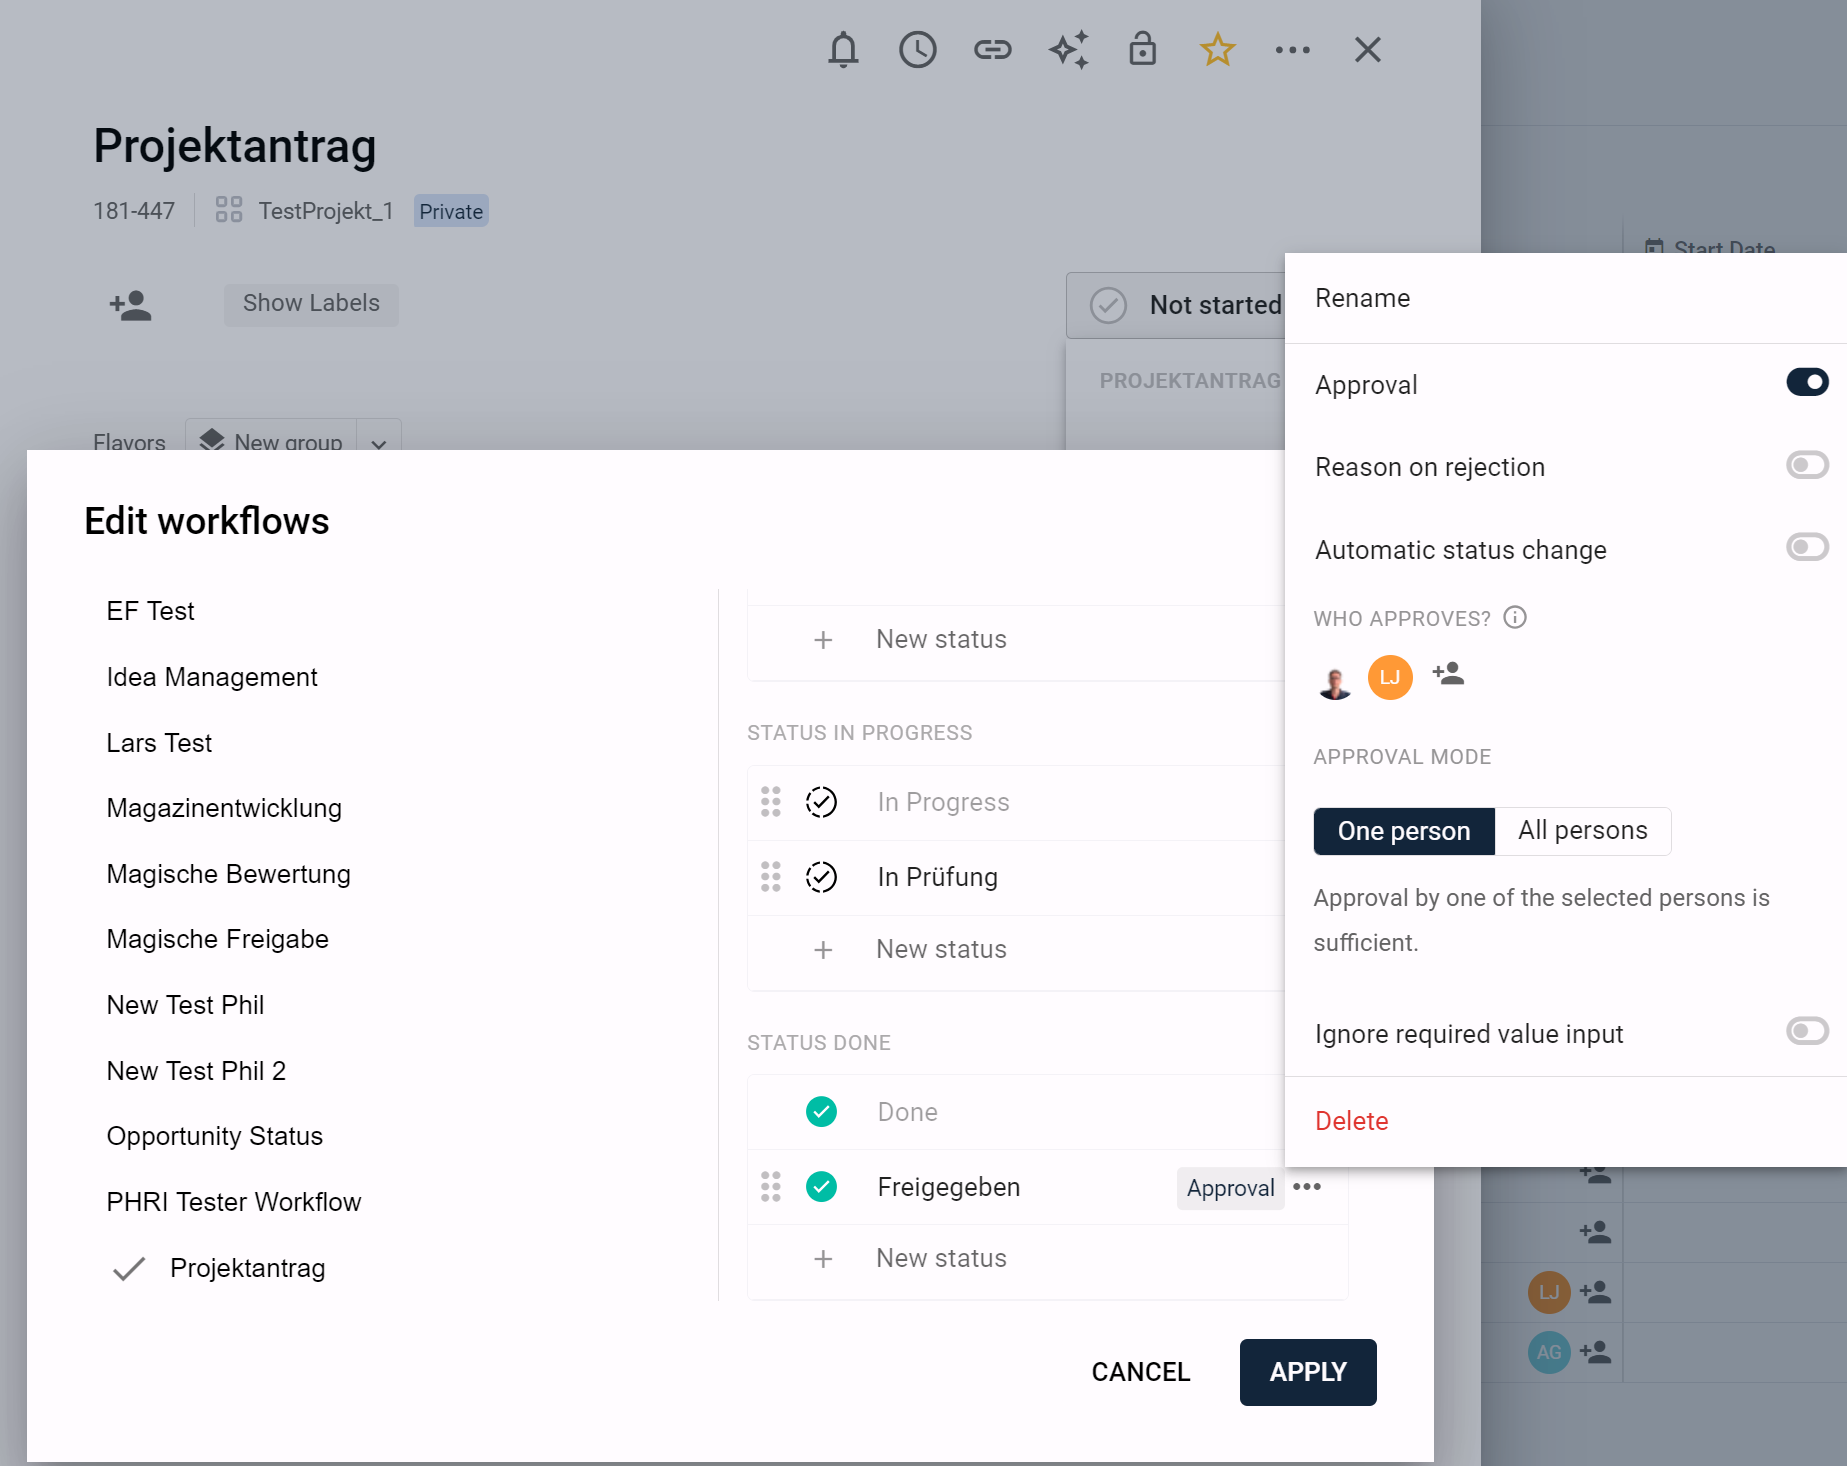The image size is (1847, 1466).
Task: Add approver with the add-person icon
Action: [x=1448, y=674]
